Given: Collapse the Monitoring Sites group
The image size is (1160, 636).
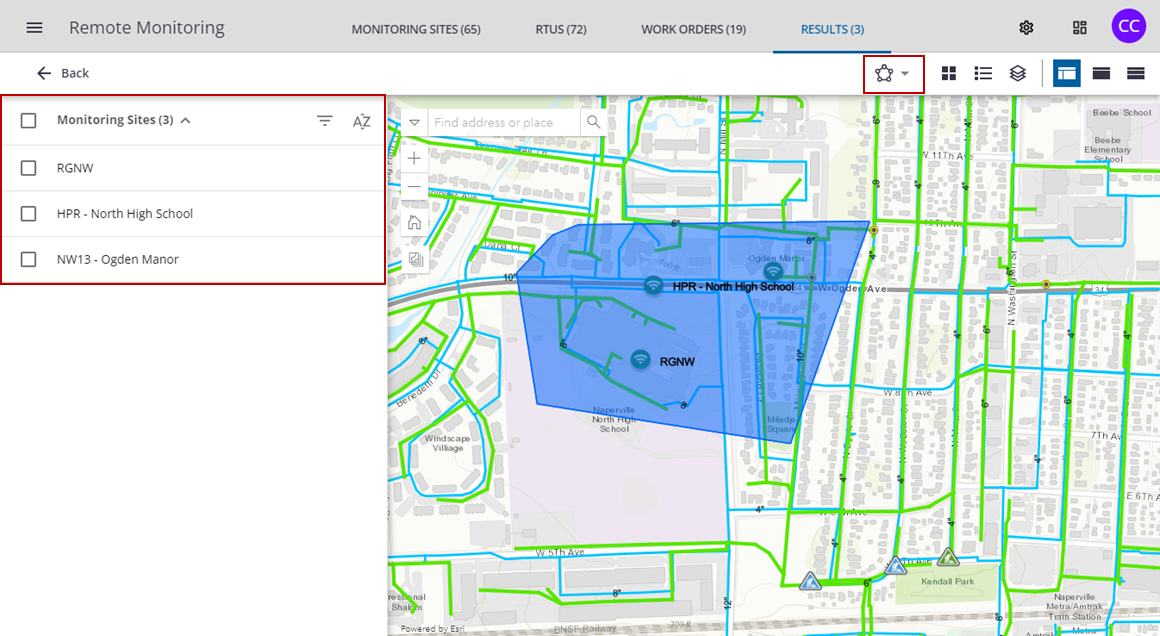Looking at the screenshot, I should 185,120.
